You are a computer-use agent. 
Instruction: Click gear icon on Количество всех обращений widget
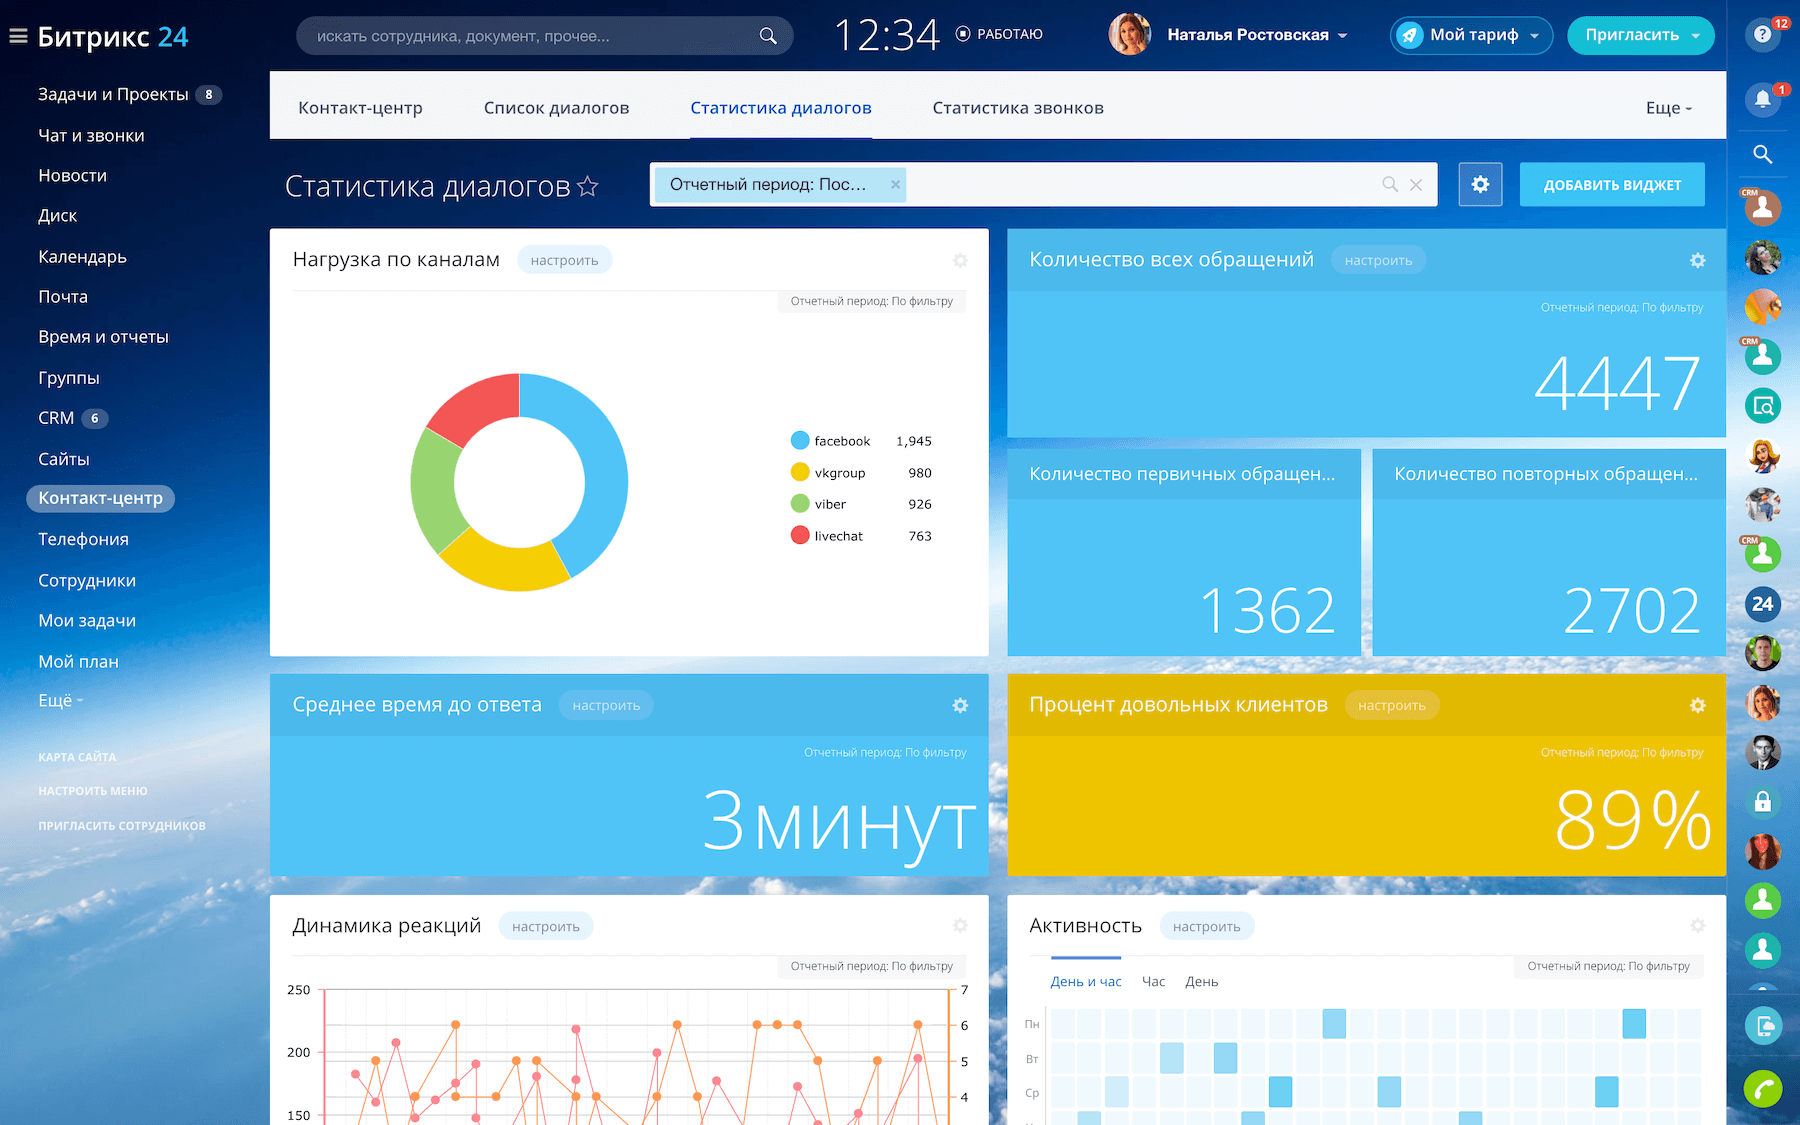pyautogui.click(x=1697, y=260)
